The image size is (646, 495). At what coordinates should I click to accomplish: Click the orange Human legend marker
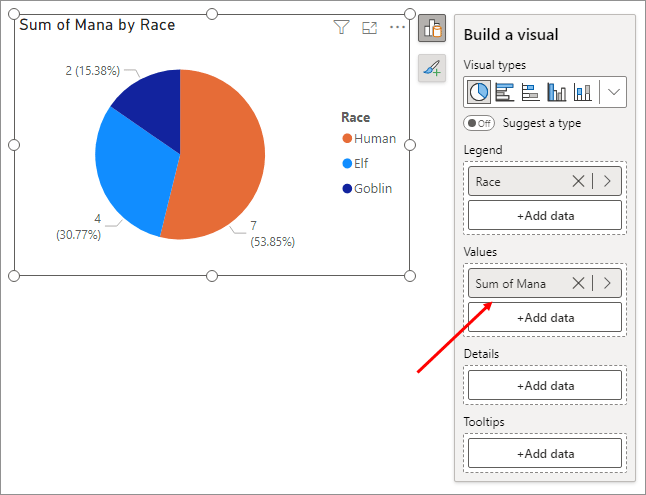pyautogui.click(x=347, y=139)
